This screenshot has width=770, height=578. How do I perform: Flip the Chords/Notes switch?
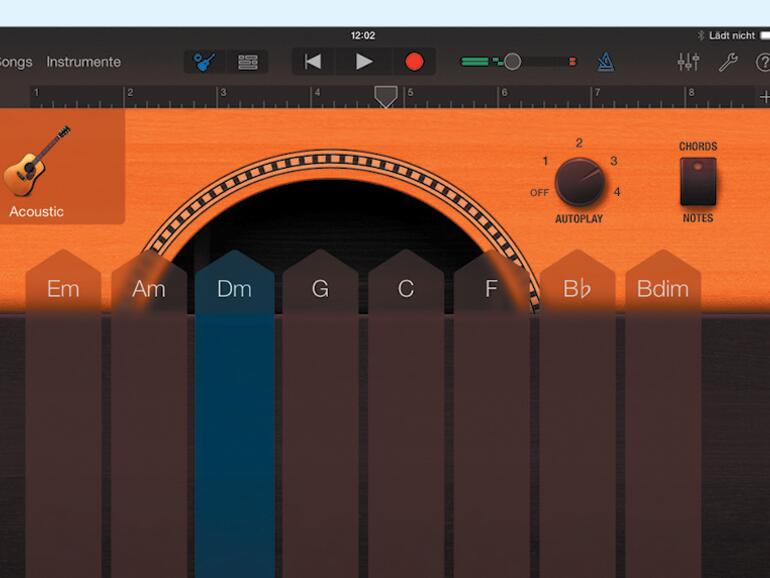(698, 181)
